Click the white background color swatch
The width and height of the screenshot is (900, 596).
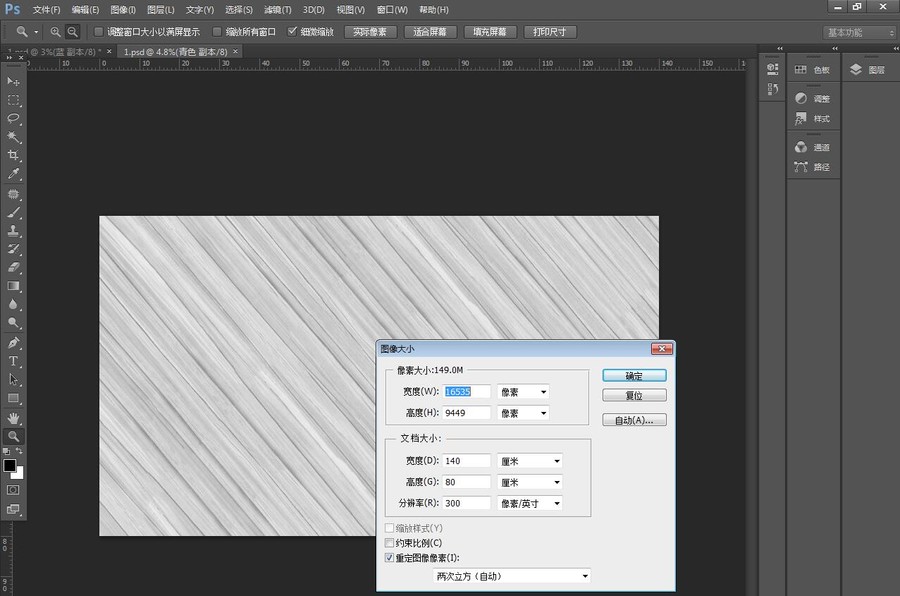pyautogui.click(x=20, y=474)
